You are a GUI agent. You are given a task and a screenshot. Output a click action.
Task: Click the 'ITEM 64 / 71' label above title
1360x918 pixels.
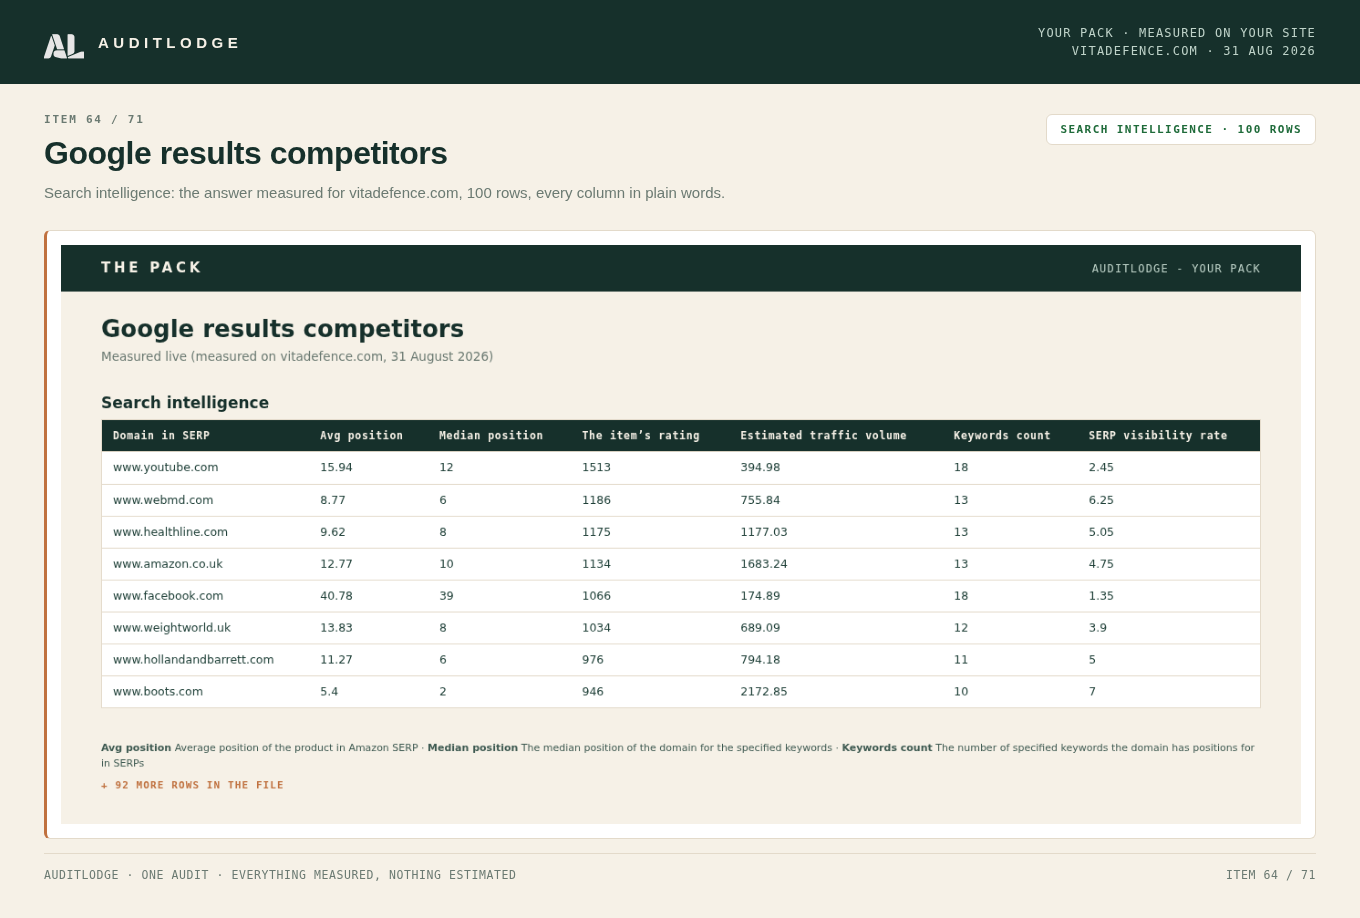pyautogui.click(x=94, y=120)
